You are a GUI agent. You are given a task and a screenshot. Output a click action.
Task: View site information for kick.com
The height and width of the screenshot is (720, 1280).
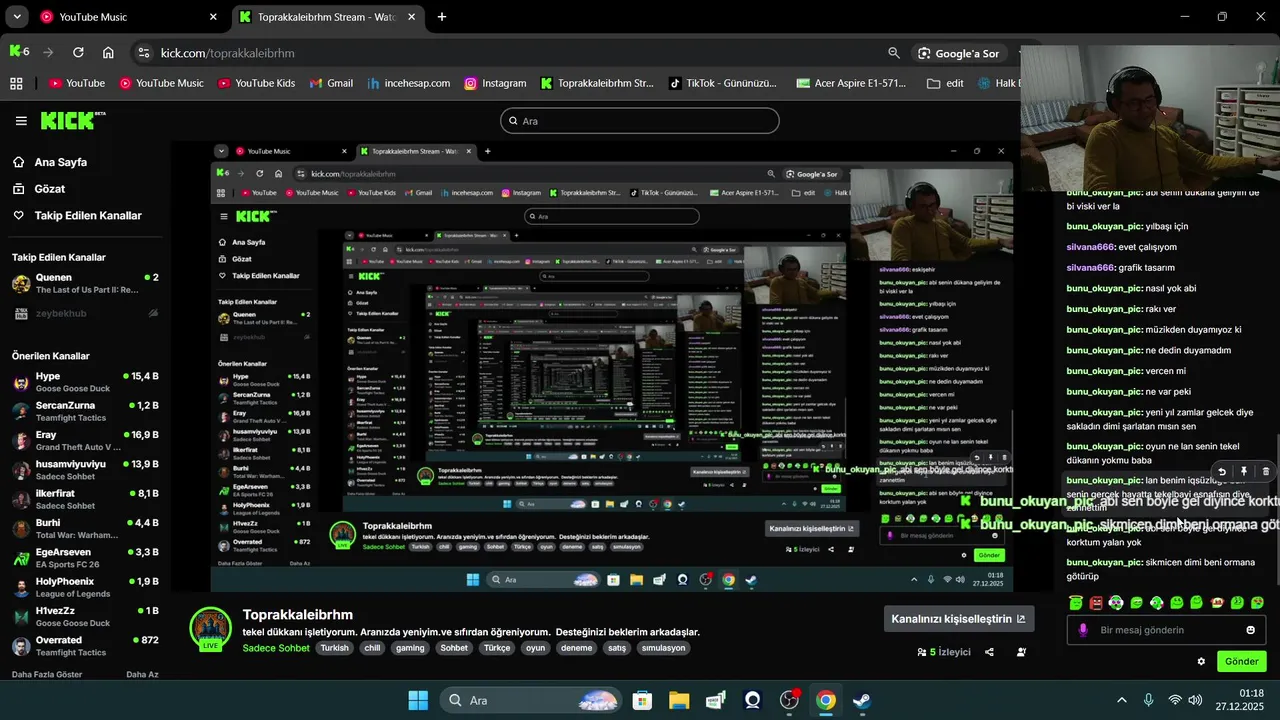click(x=143, y=52)
